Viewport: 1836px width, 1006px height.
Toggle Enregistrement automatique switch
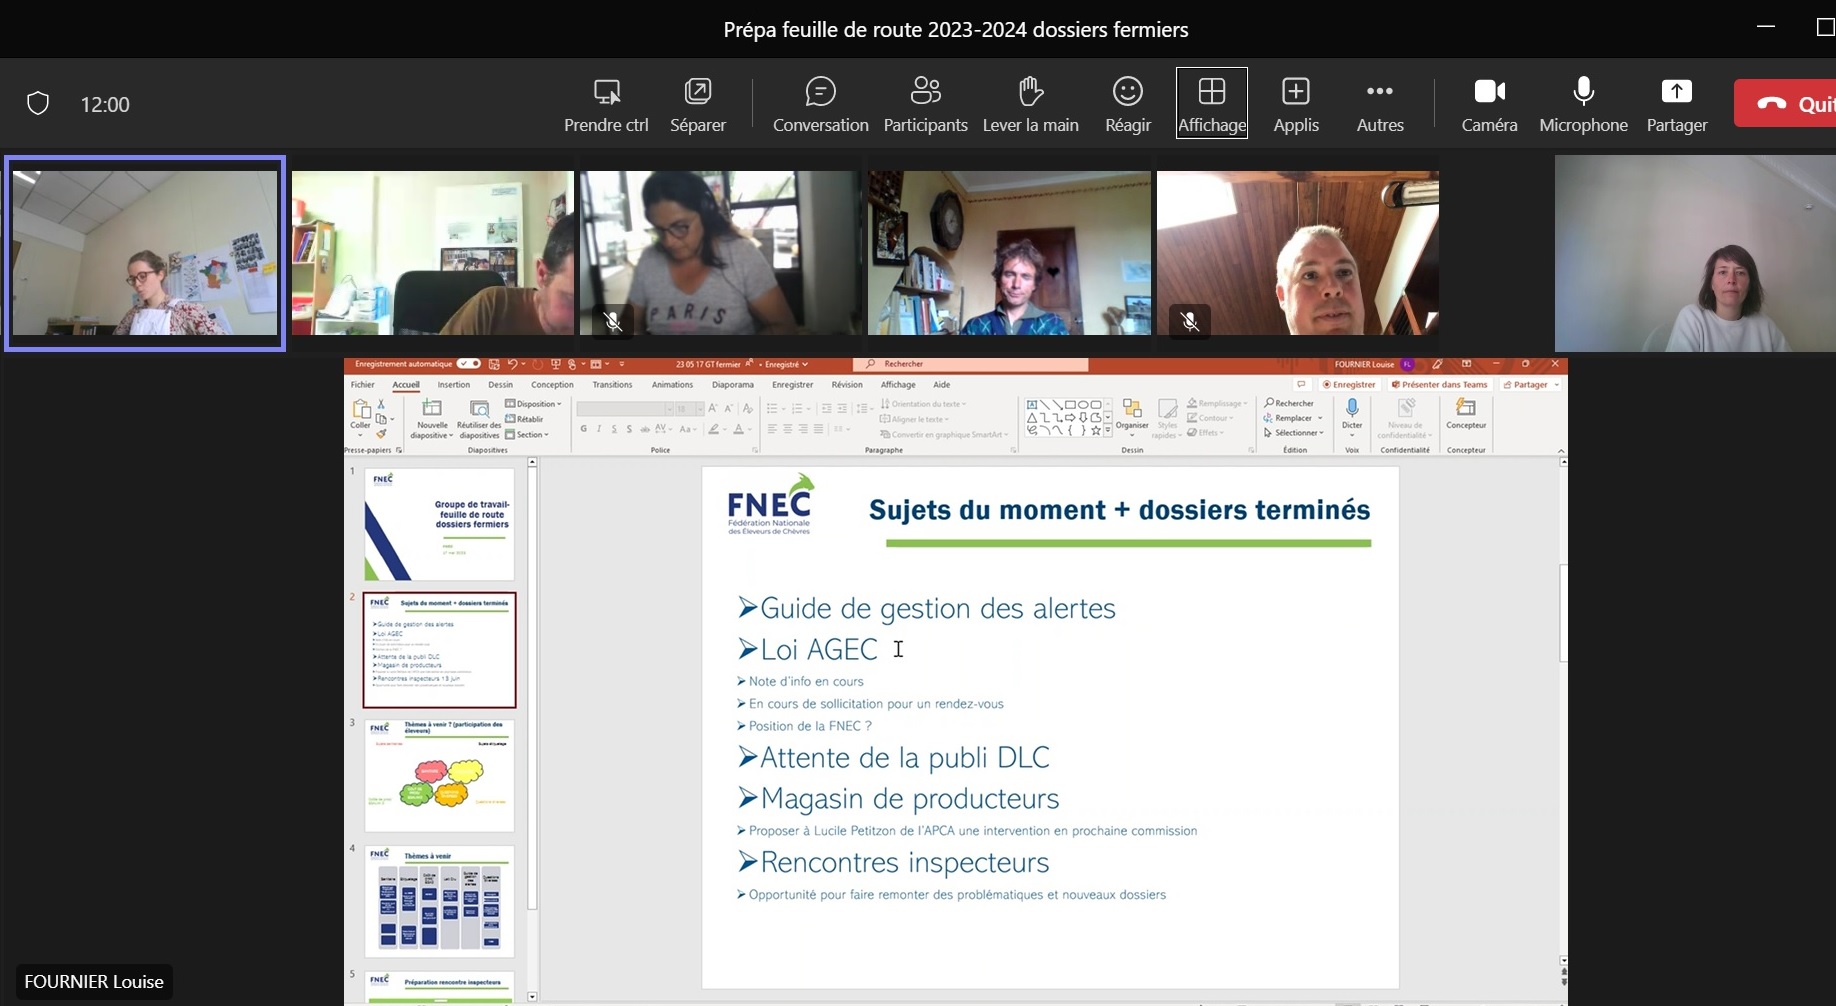pyautogui.click(x=468, y=364)
